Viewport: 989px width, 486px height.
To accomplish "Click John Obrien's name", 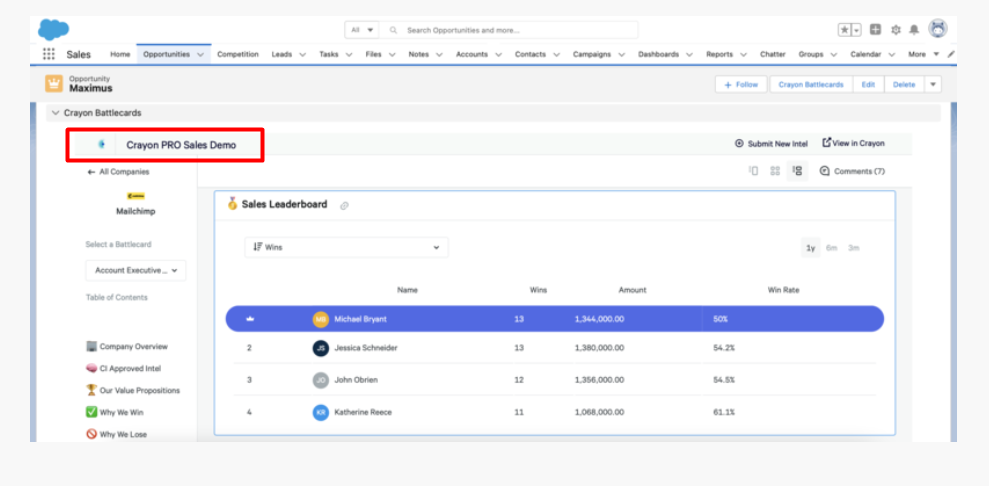I will tap(356, 380).
